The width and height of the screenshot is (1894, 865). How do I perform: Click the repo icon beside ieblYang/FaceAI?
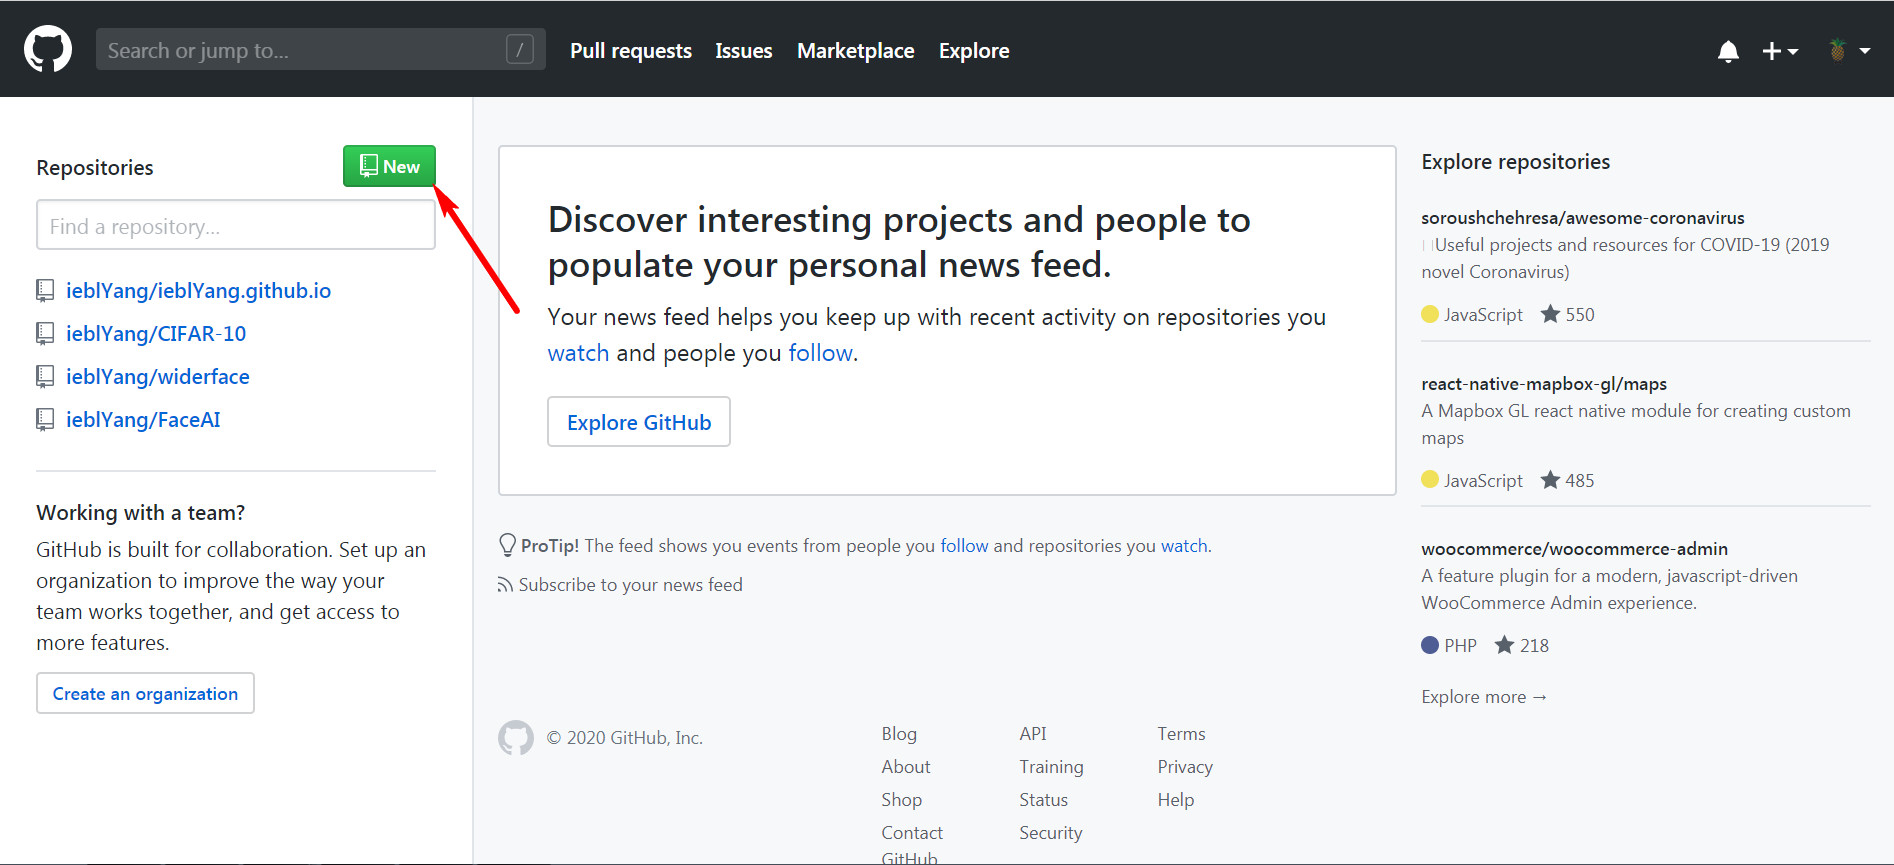point(45,420)
